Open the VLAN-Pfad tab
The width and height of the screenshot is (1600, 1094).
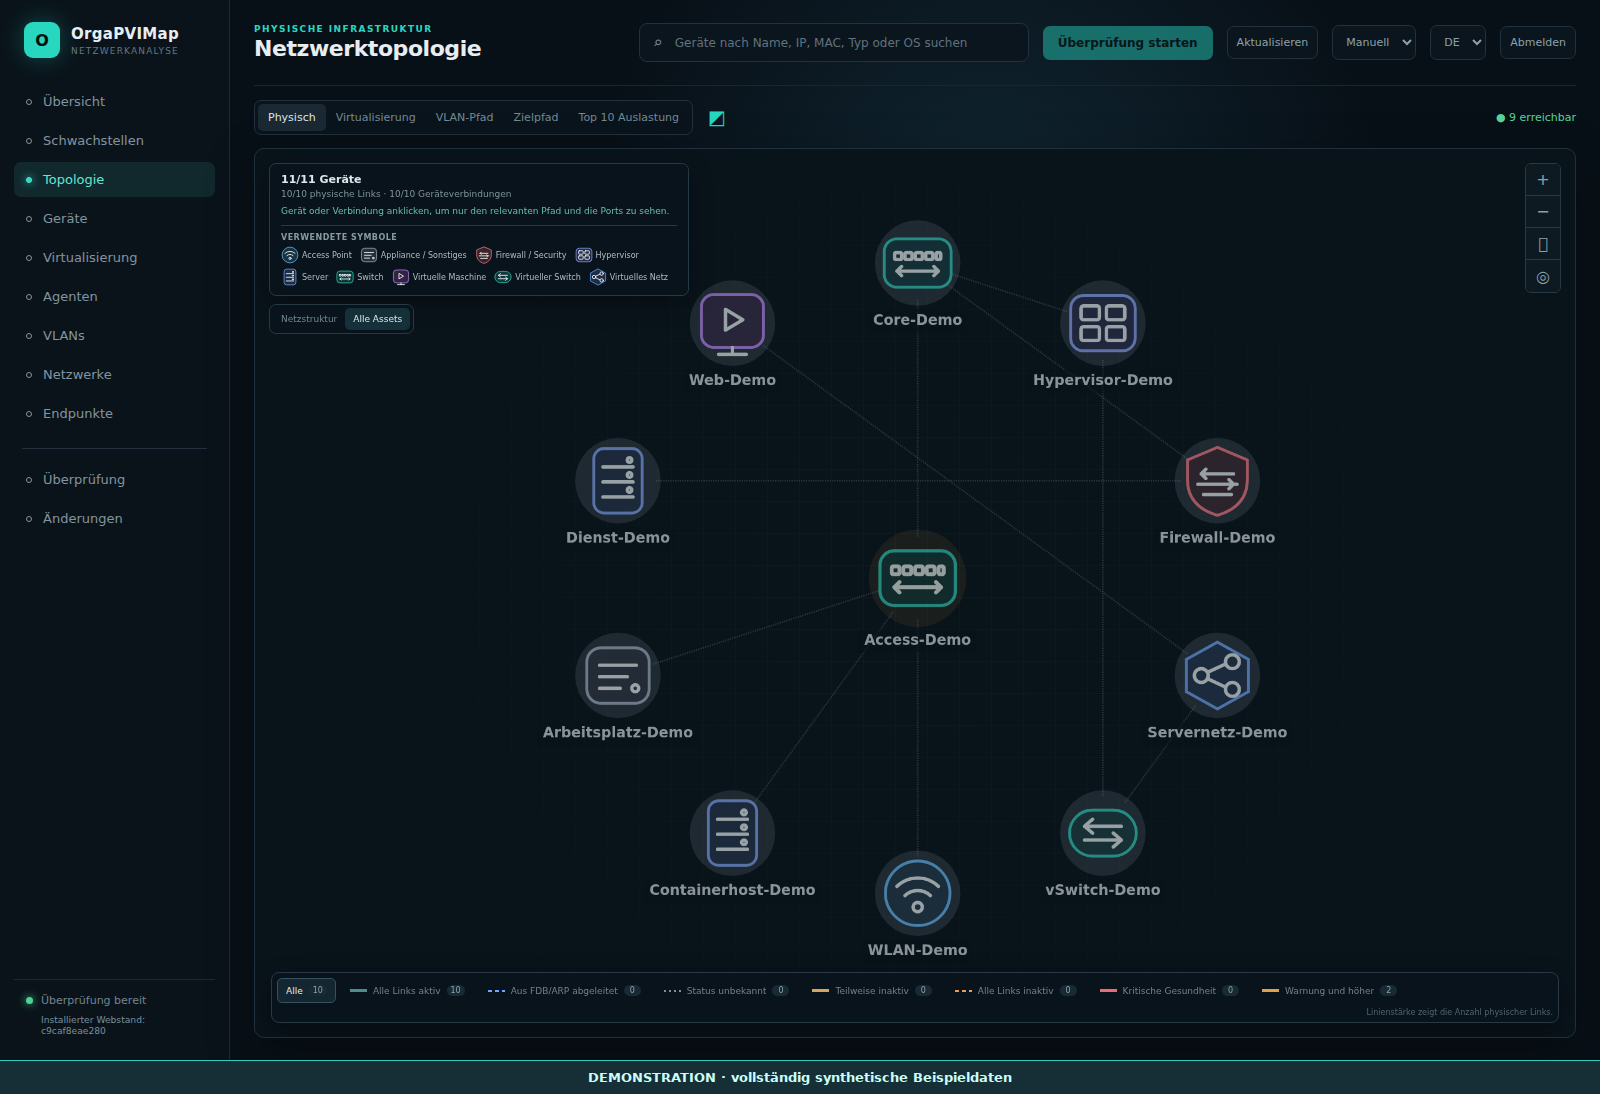tap(464, 117)
